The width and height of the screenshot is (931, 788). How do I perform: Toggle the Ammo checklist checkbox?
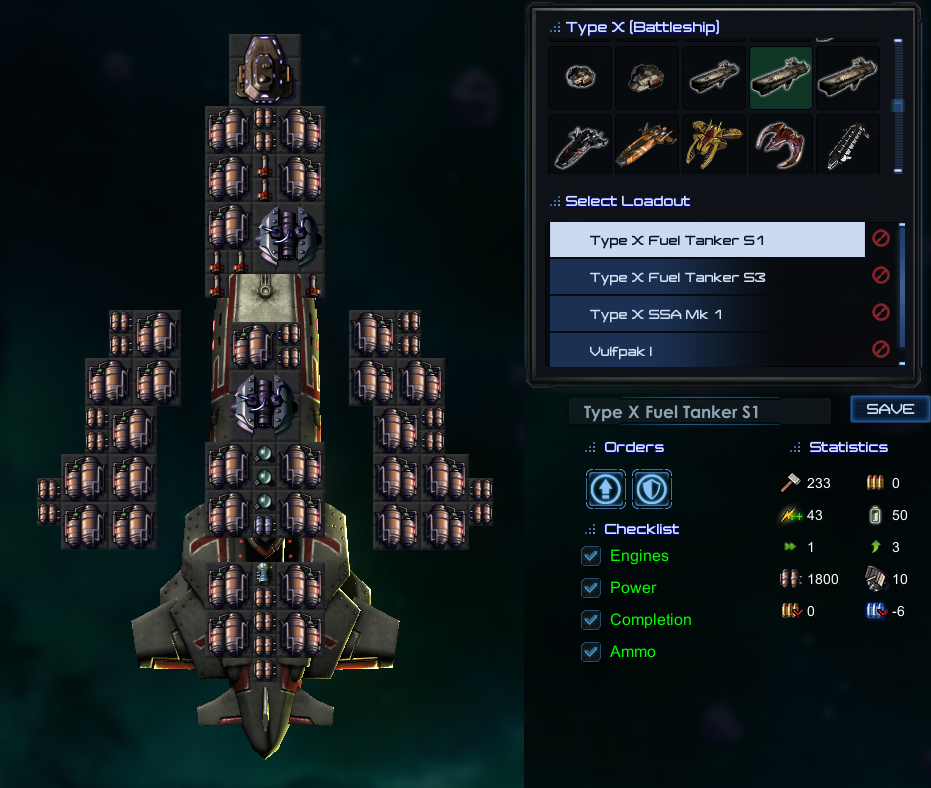coord(591,652)
